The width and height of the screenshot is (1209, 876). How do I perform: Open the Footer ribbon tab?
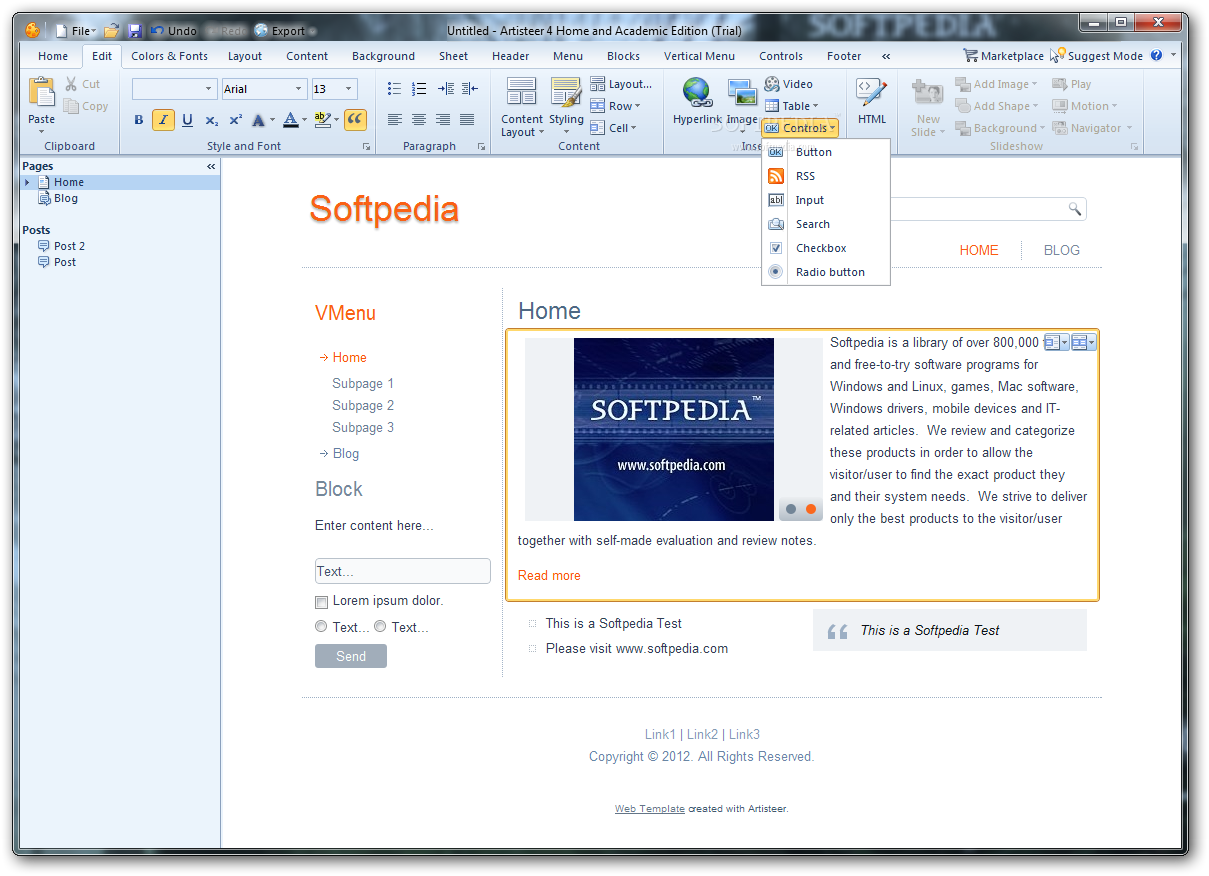click(844, 56)
